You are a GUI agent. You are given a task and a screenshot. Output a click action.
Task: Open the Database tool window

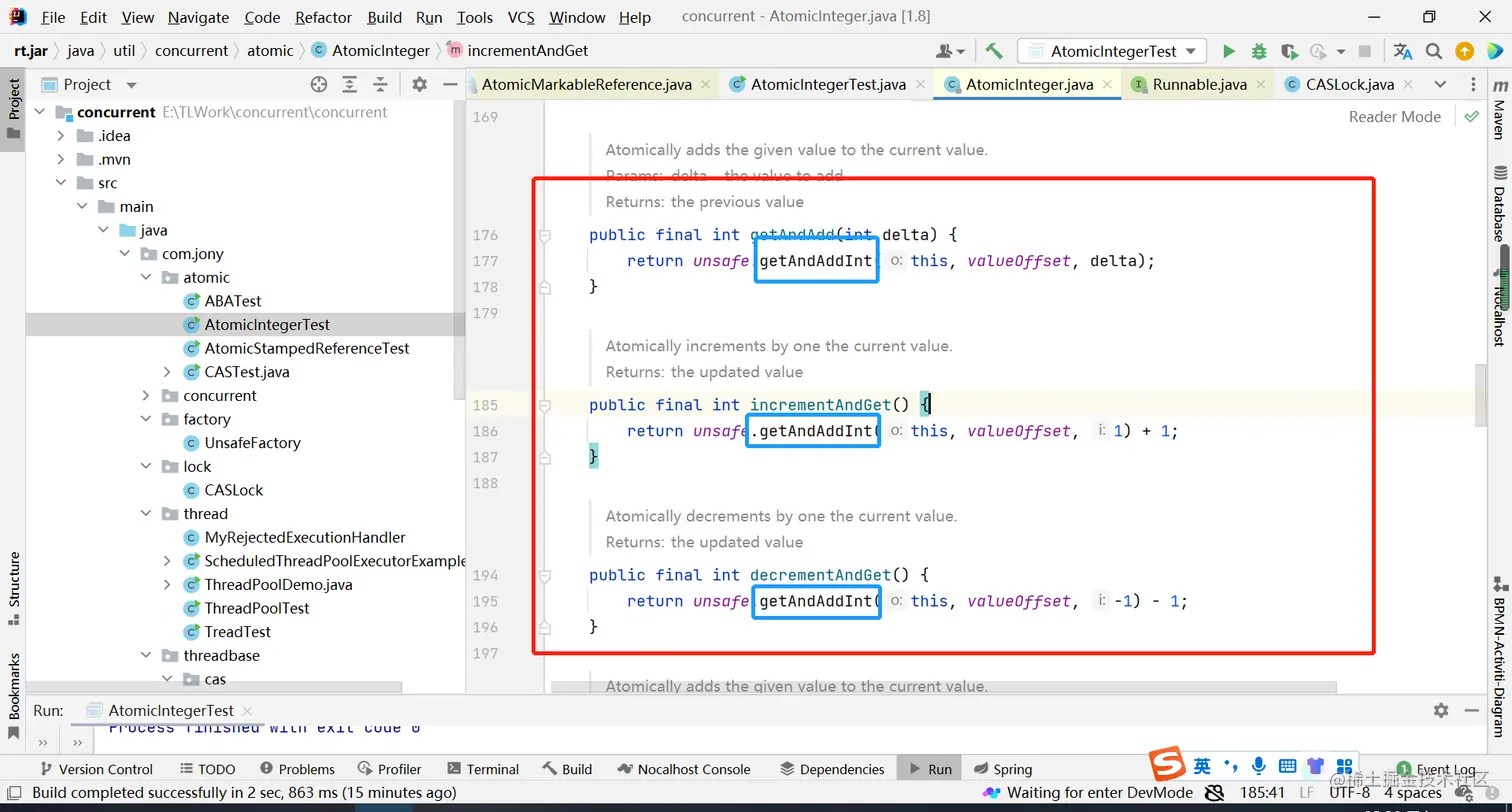point(1498,205)
